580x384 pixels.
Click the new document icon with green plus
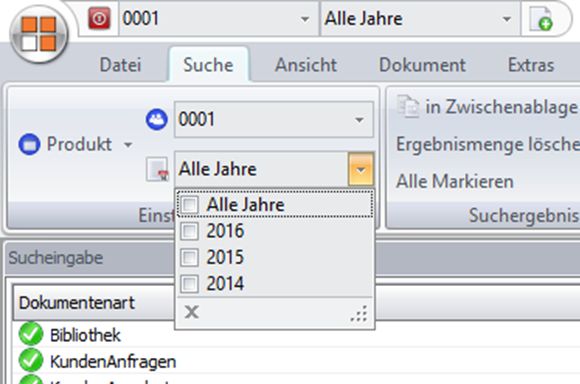pos(541,19)
